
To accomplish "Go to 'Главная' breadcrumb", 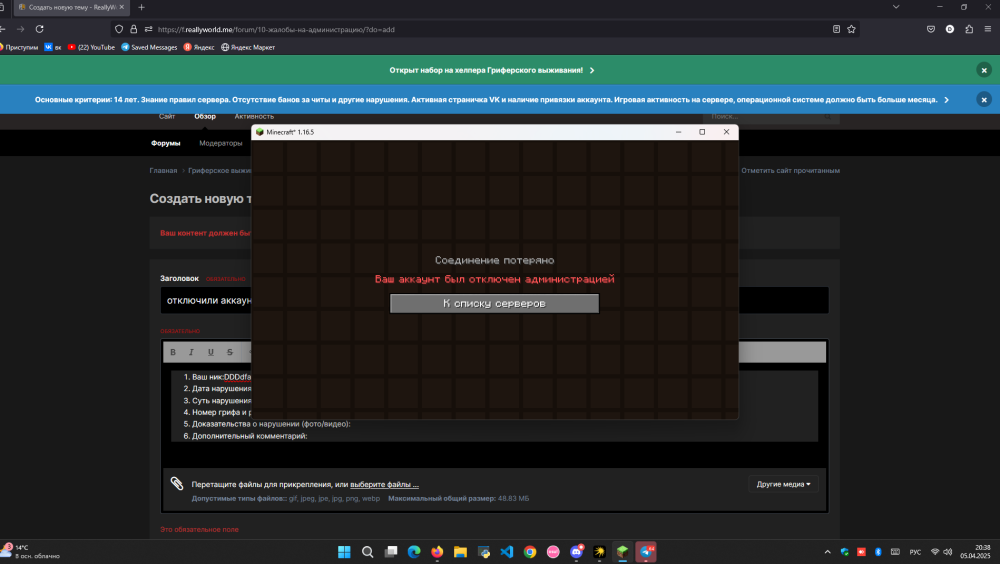I will point(163,170).
